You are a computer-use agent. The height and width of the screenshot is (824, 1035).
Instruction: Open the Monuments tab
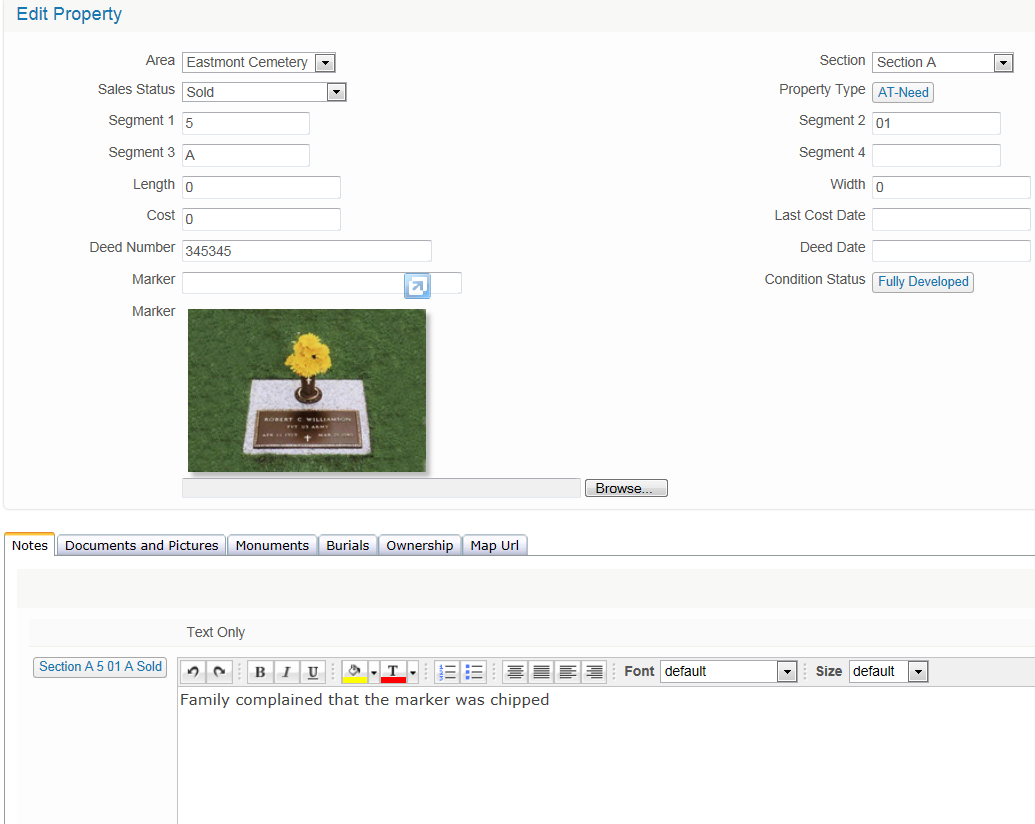[x=272, y=545]
